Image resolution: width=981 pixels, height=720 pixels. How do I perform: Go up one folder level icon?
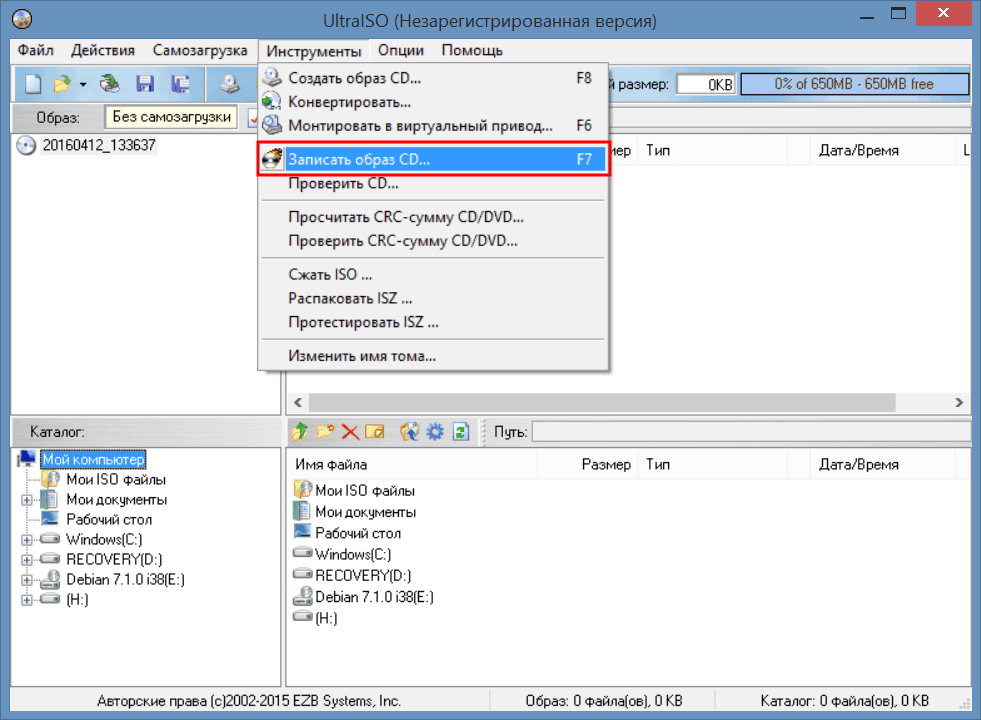tap(299, 432)
